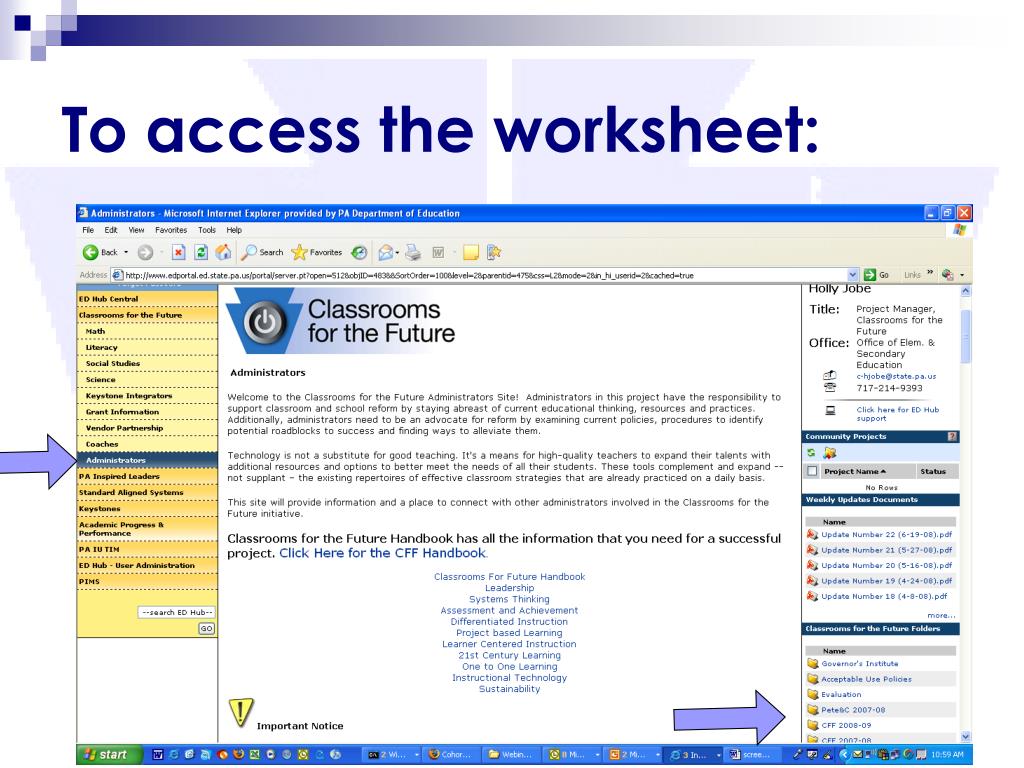
Task: Open the Favorites star button
Action: click(x=317, y=252)
